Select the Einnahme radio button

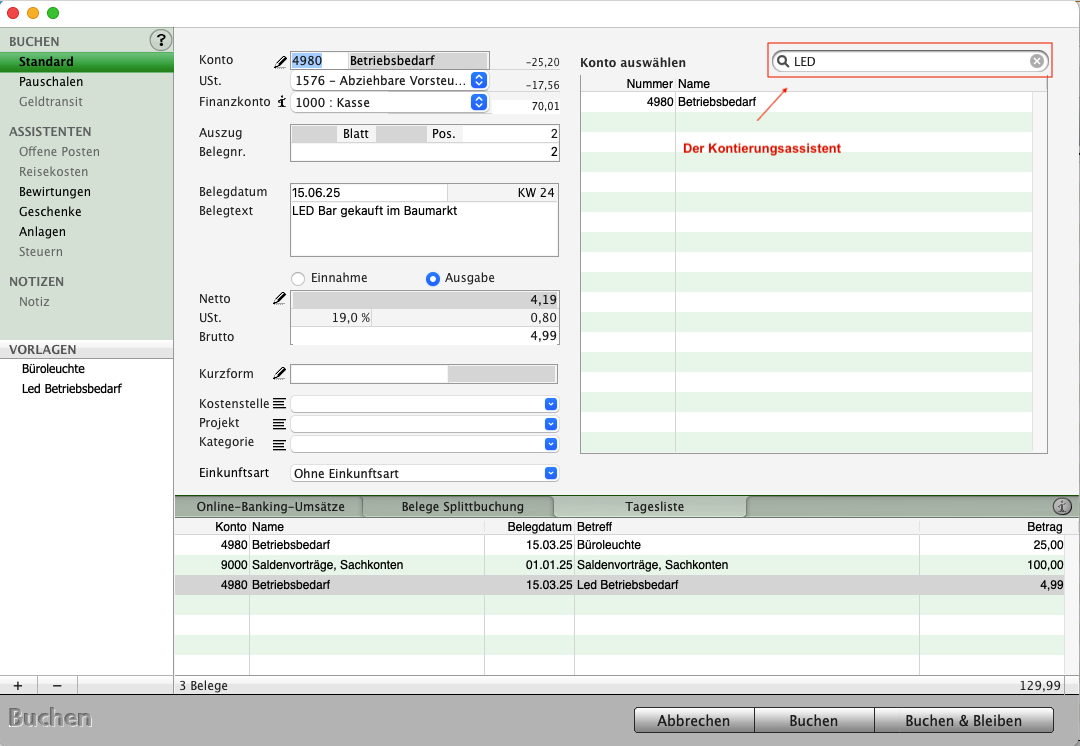298,279
